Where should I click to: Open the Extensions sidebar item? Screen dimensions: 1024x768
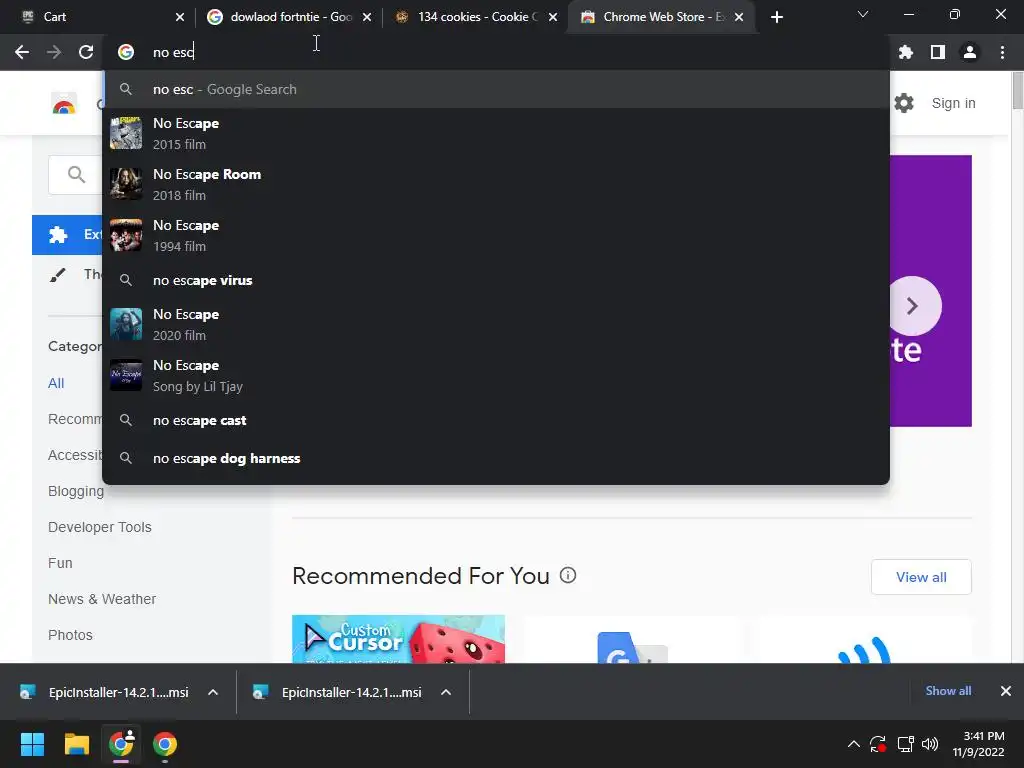click(67, 234)
